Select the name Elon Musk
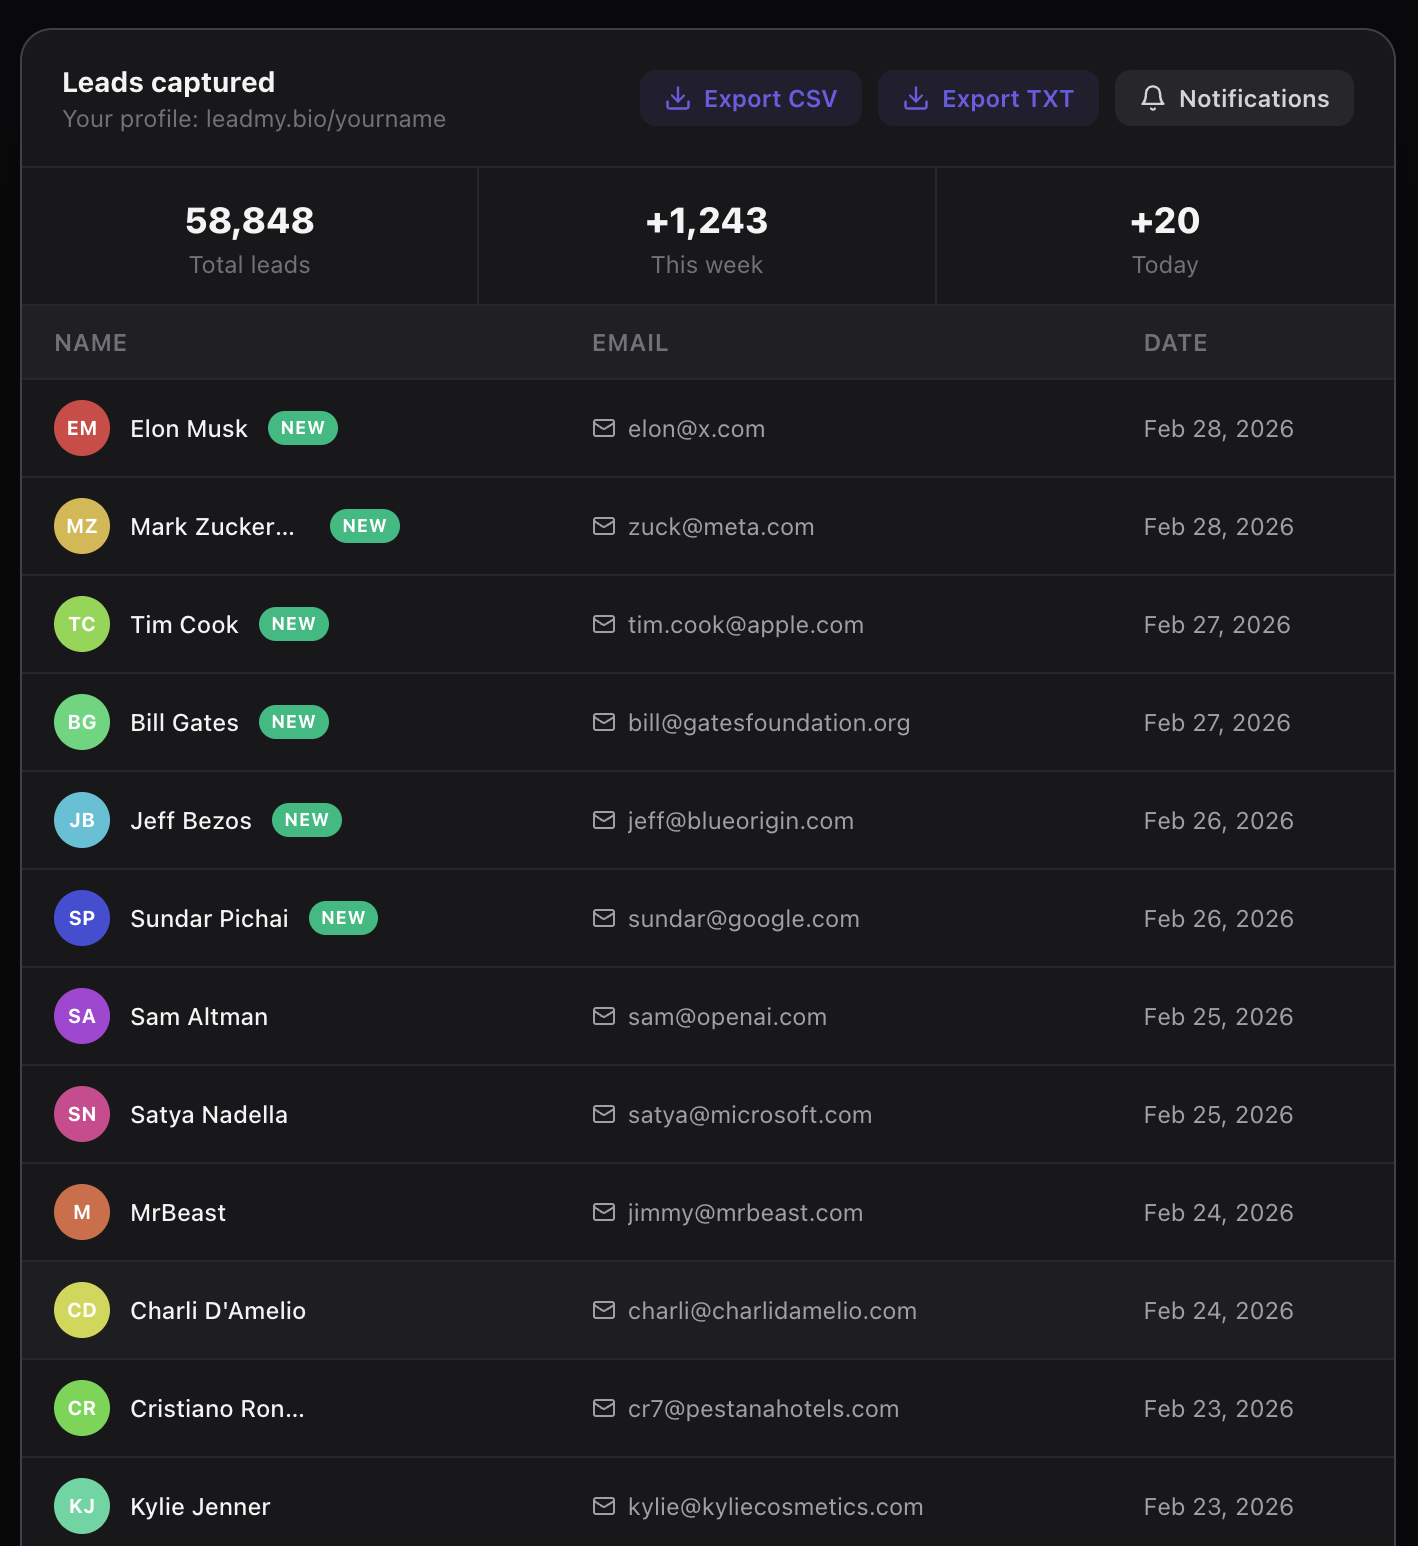Viewport: 1418px width, 1546px height. (x=189, y=429)
